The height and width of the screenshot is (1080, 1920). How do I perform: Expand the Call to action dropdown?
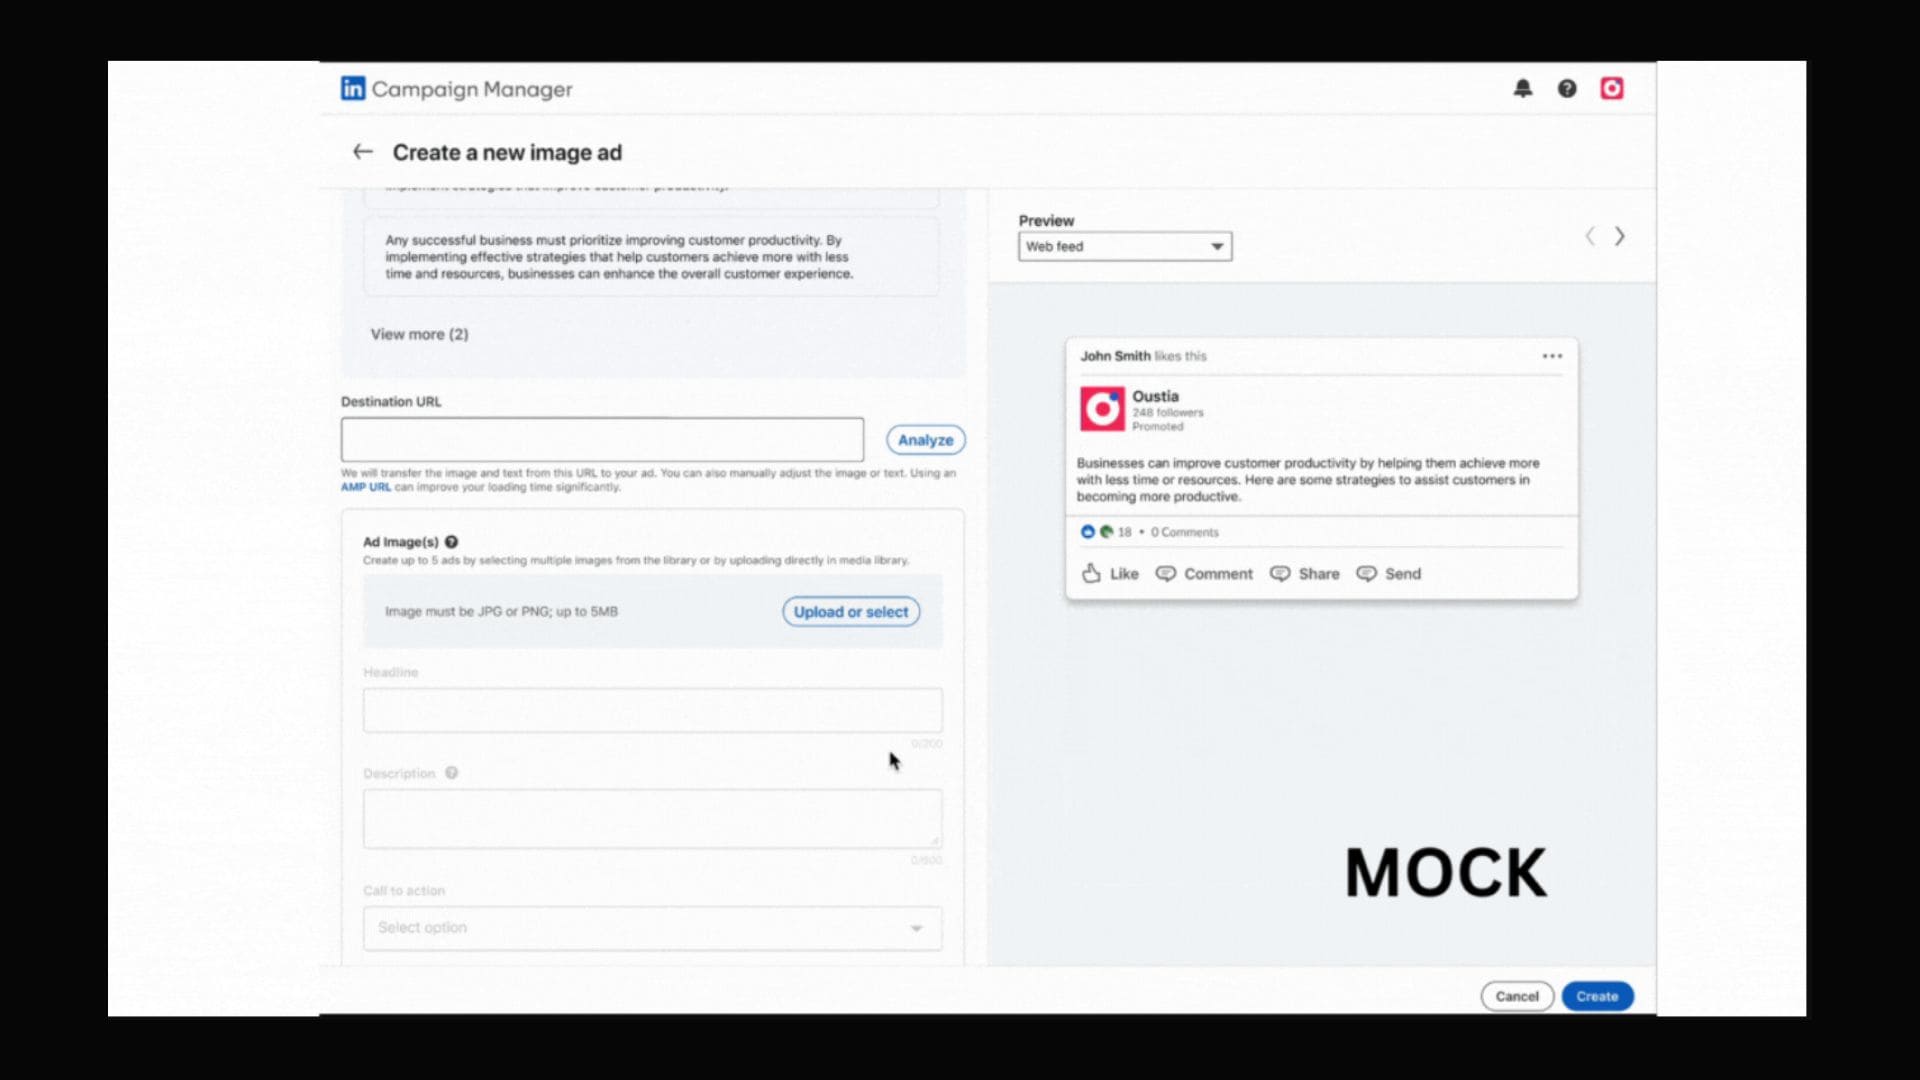tap(652, 928)
